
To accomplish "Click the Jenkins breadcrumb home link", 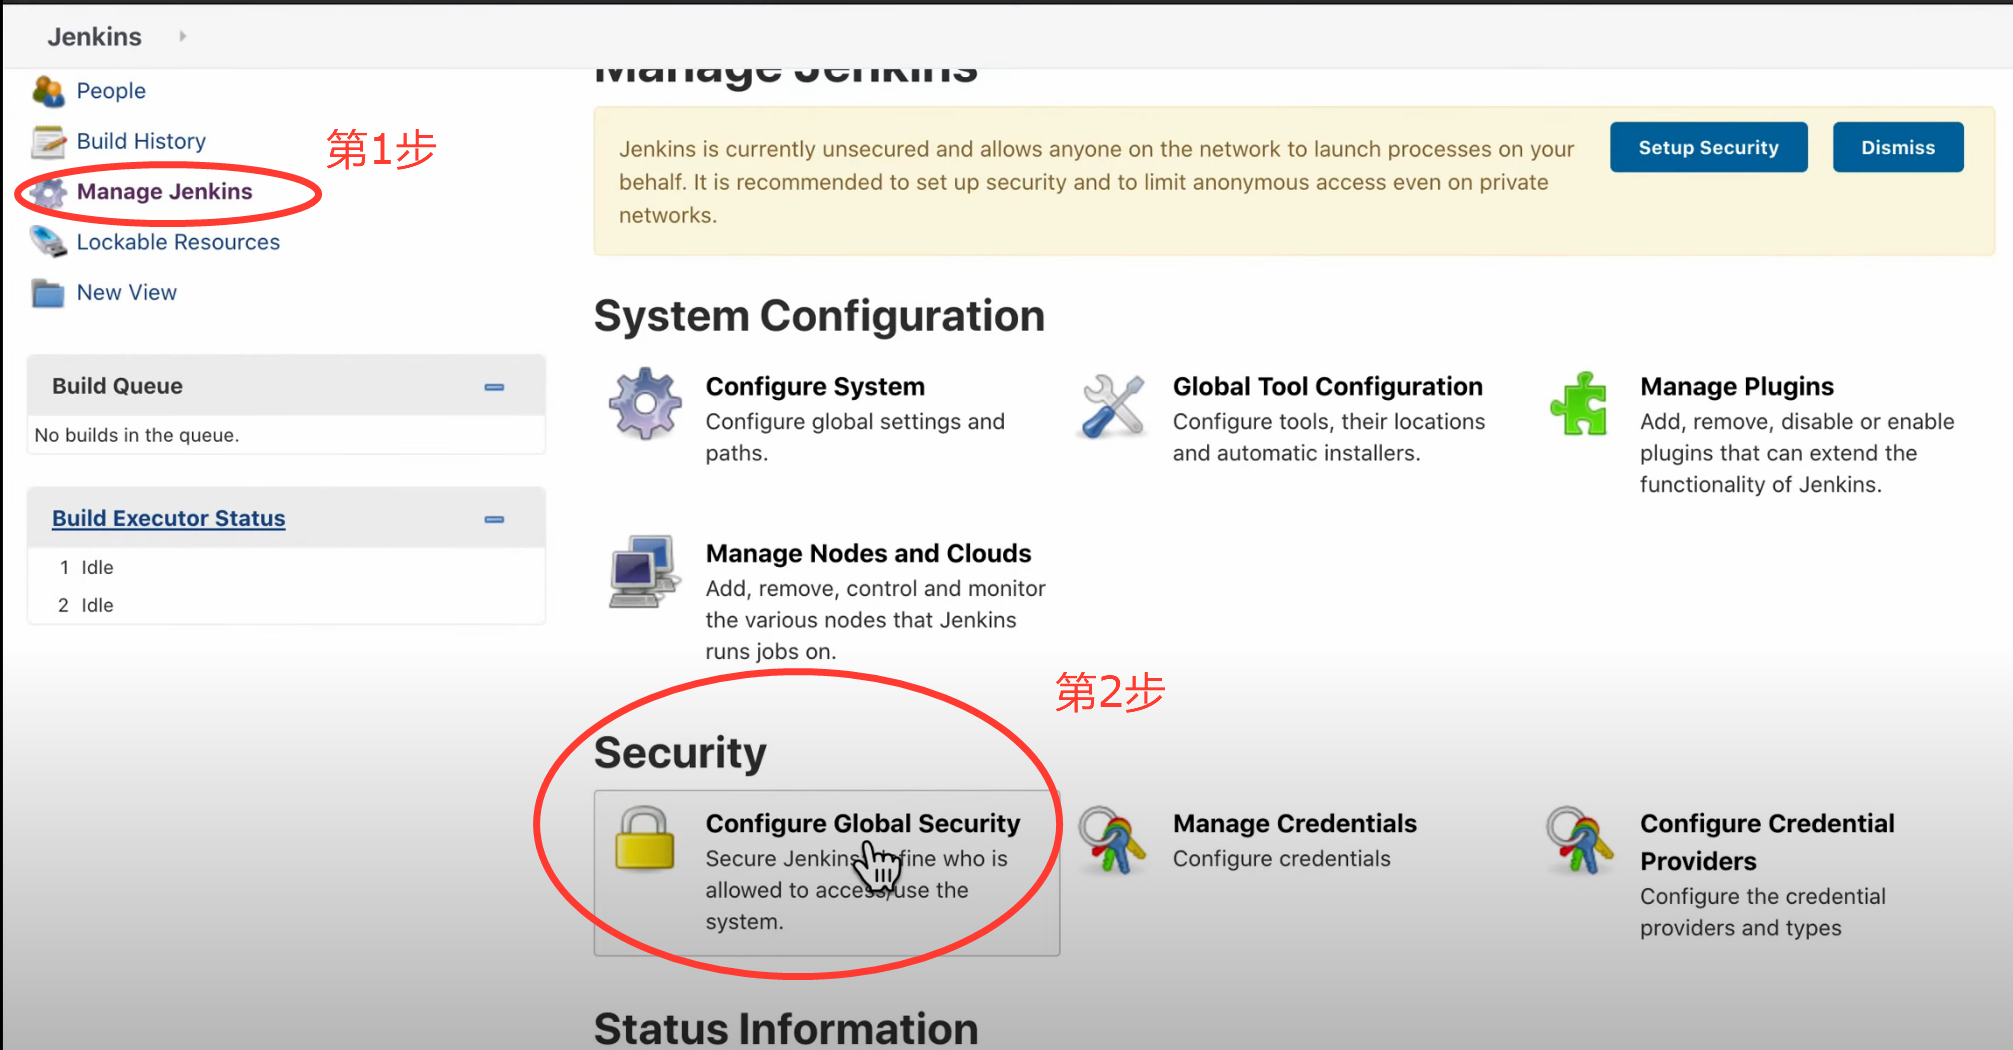I will [95, 36].
